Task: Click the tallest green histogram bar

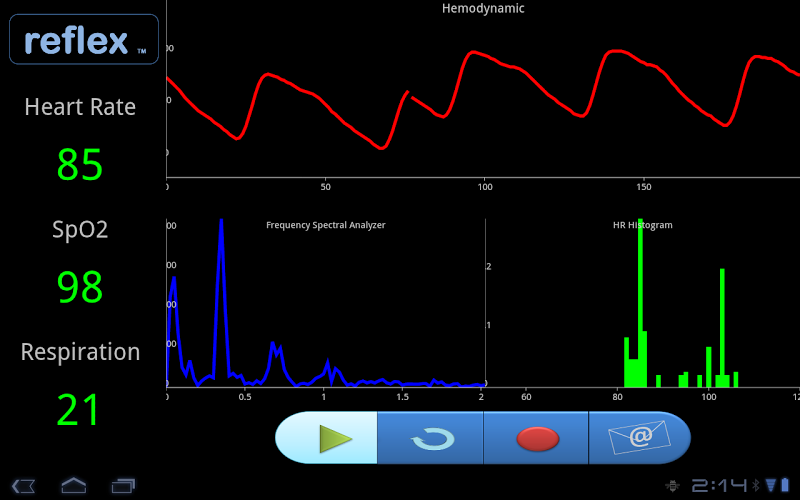Action: (x=640, y=303)
